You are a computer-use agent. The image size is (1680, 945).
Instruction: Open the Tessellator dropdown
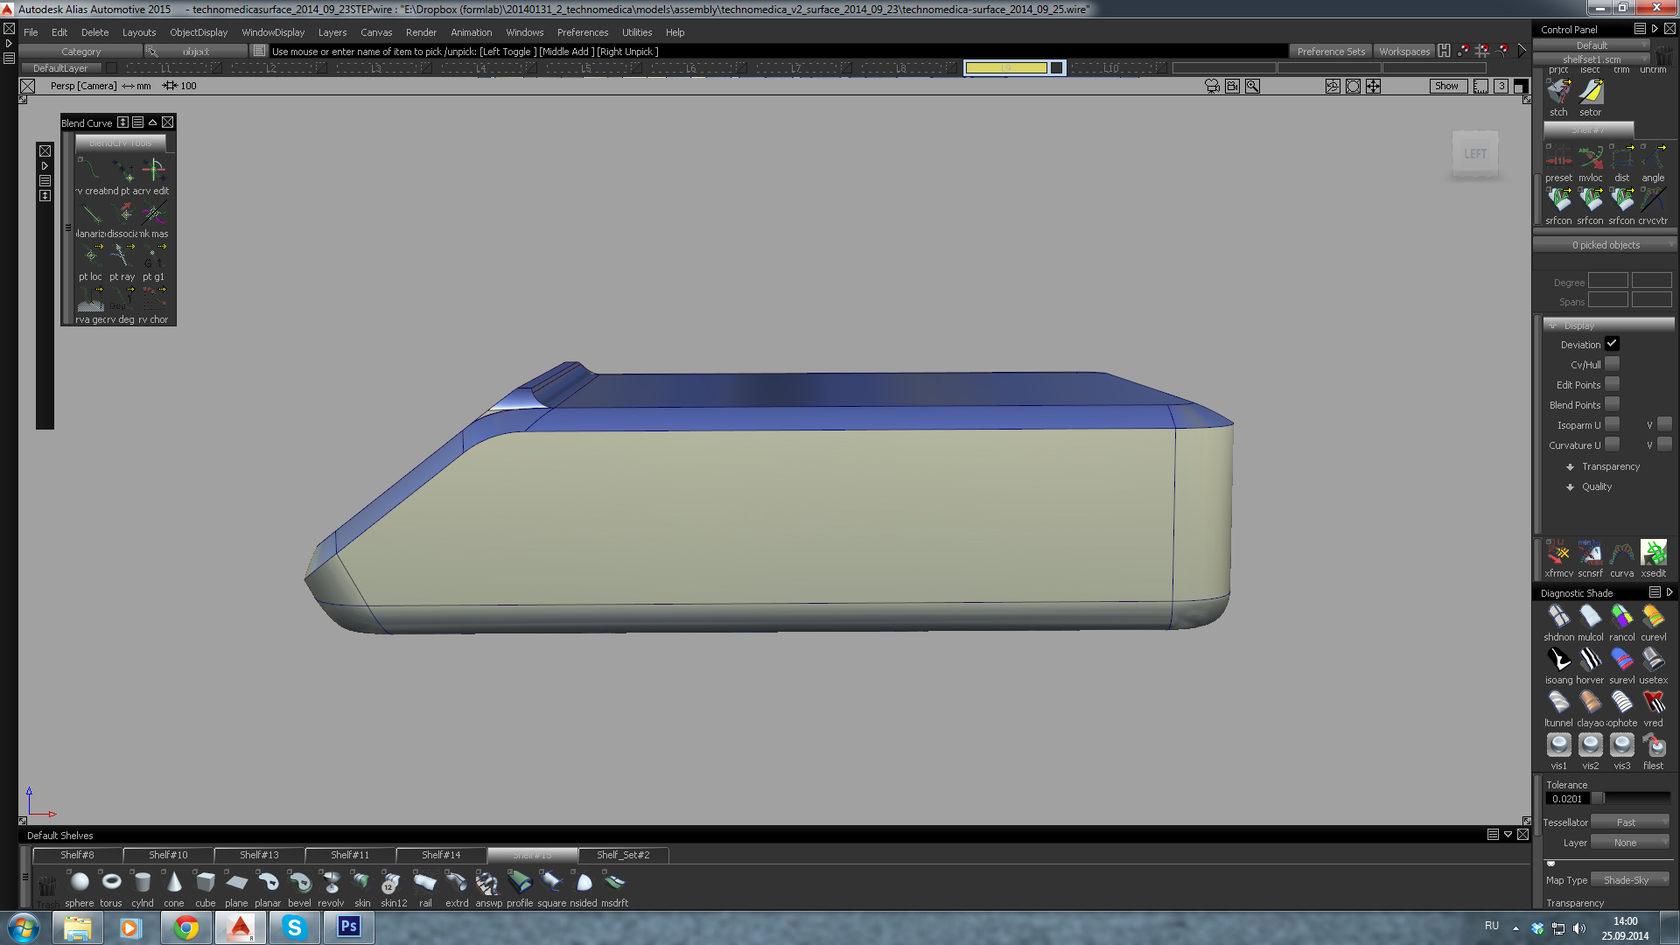click(1629, 822)
